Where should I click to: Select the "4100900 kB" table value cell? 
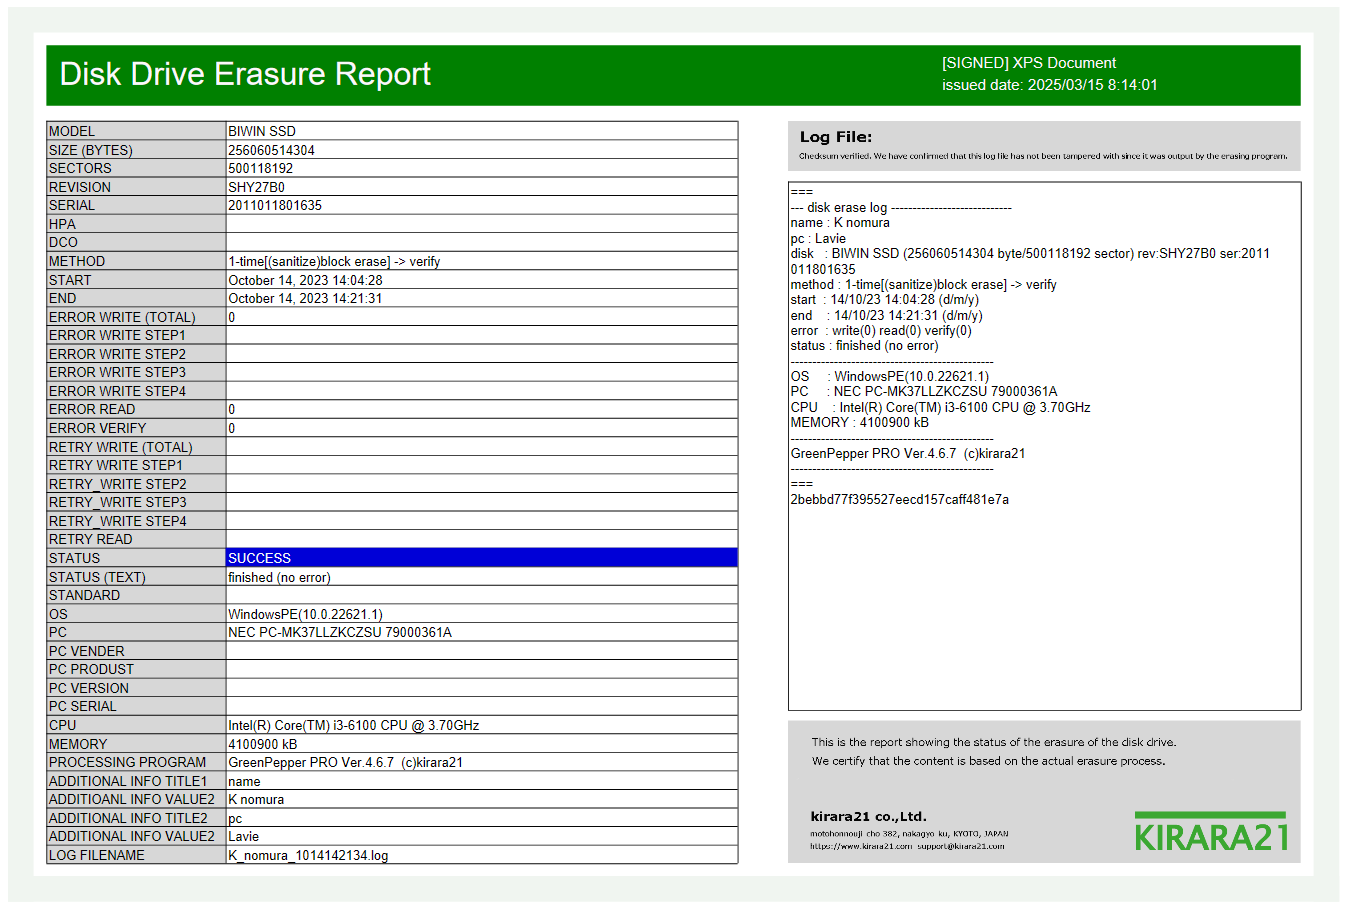[482, 744]
